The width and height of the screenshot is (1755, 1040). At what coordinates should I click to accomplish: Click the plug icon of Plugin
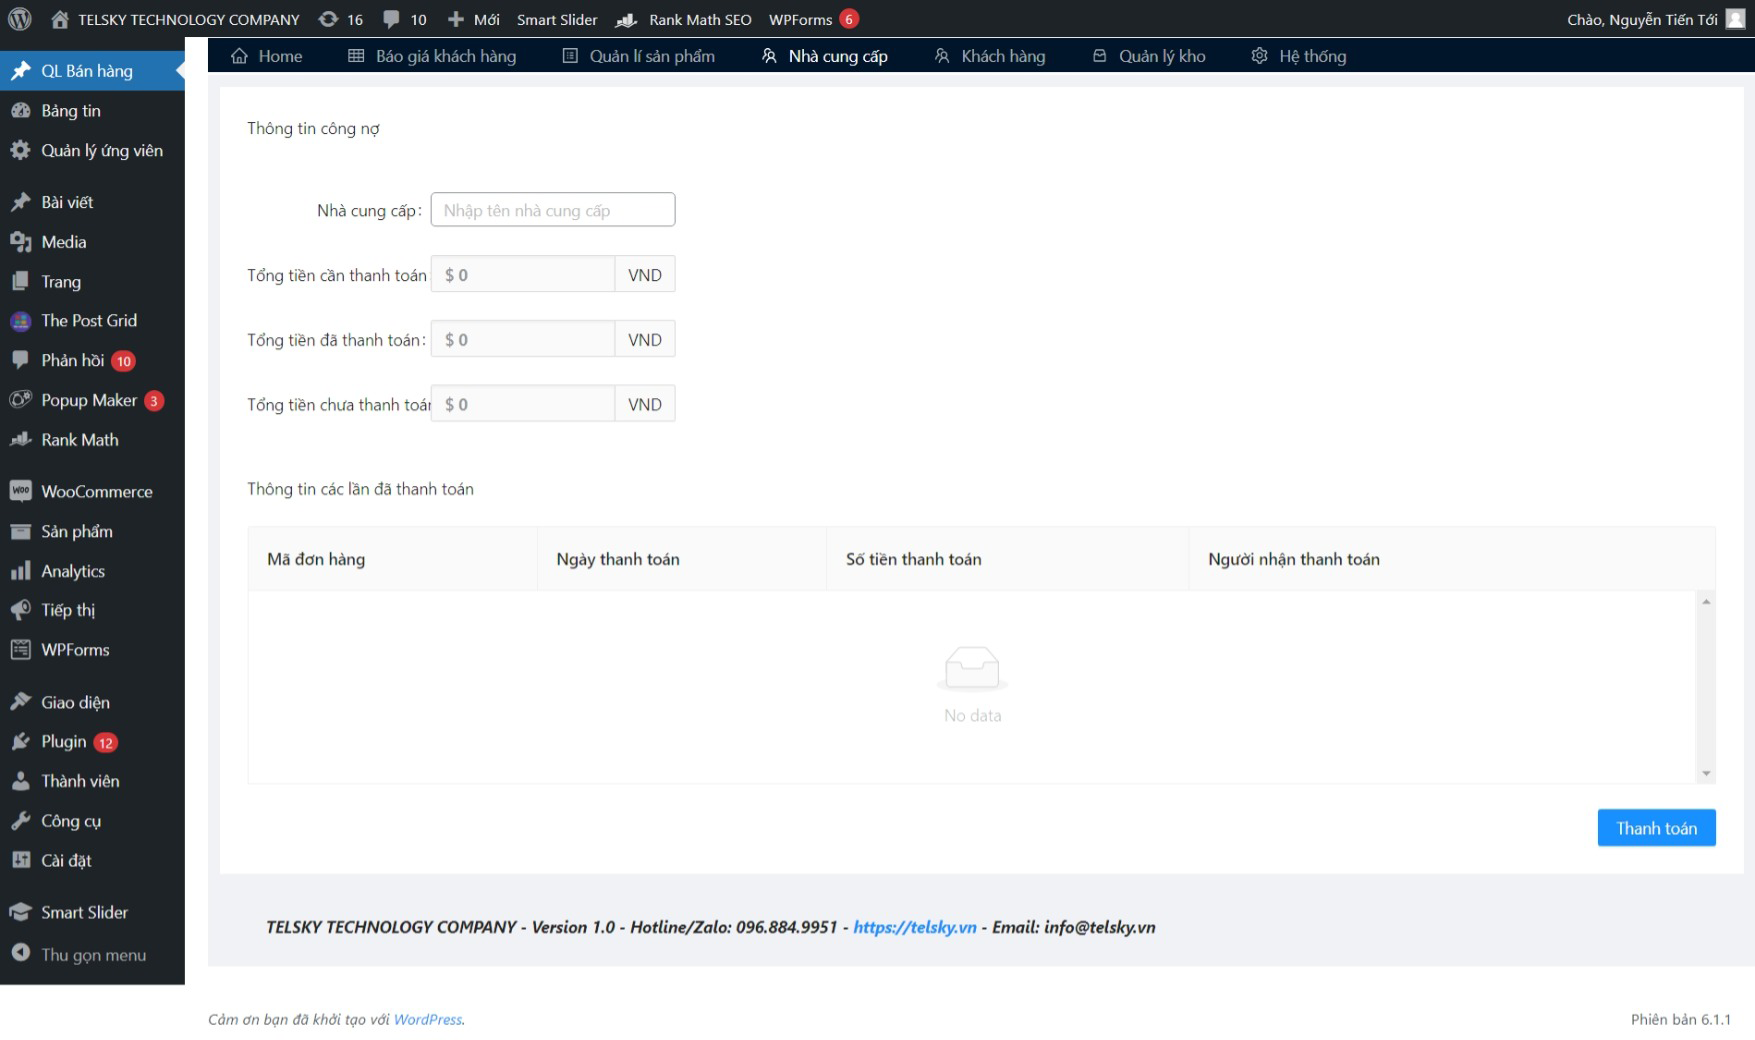click(x=20, y=742)
